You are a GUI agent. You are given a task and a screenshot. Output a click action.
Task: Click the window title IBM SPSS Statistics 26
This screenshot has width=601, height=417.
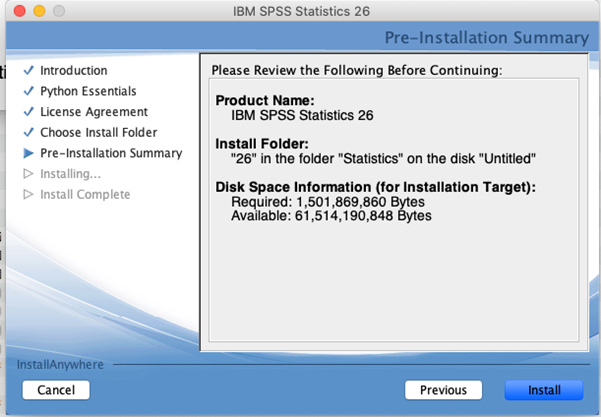(301, 11)
